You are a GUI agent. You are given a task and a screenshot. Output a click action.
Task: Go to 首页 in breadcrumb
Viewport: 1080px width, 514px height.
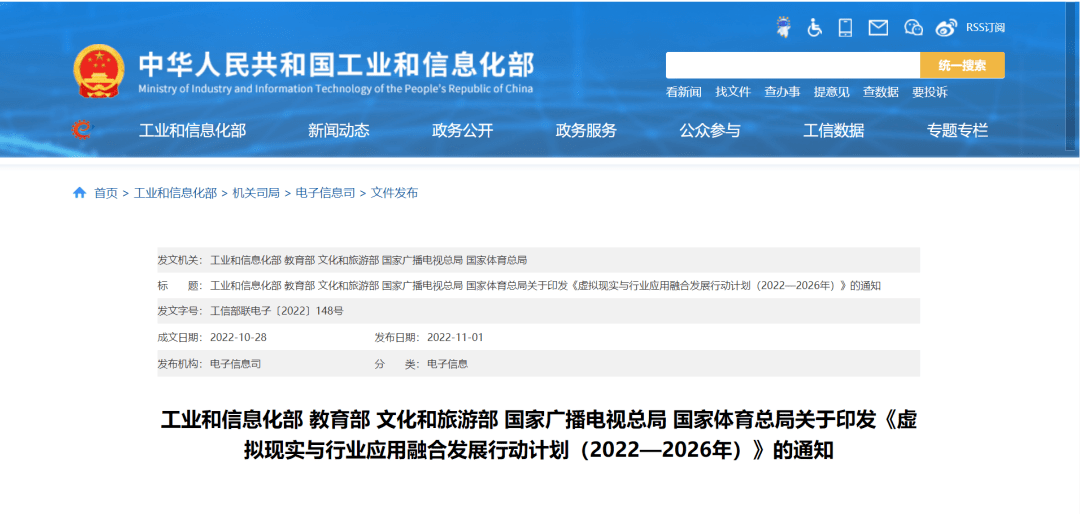pyautogui.click(x=106, y=193)
